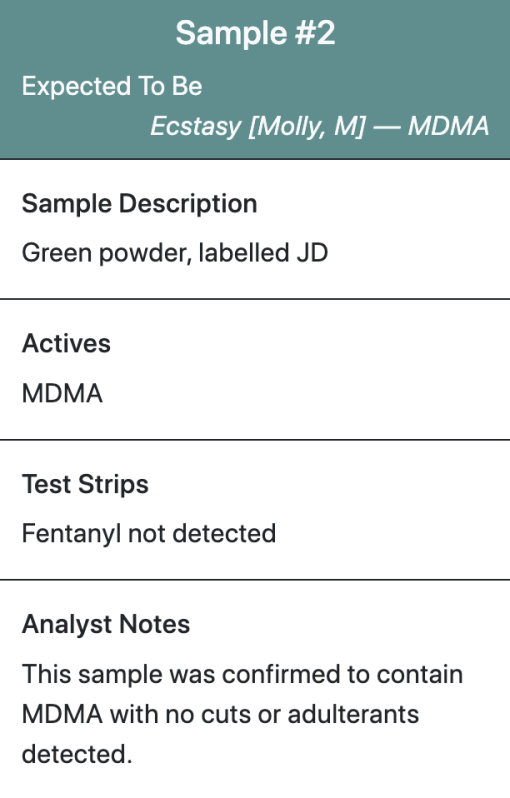Click the word 'MDMA' in the header subtitle
The height and width of the screenshot is (798, 510).
448,126
